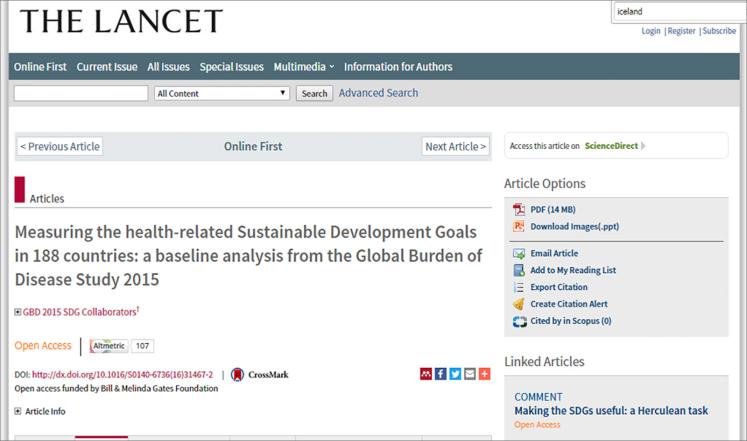This screenshot has height=441, width=747.
Task: Click the Email Article envelope icon
Action: tap(519, 254)
